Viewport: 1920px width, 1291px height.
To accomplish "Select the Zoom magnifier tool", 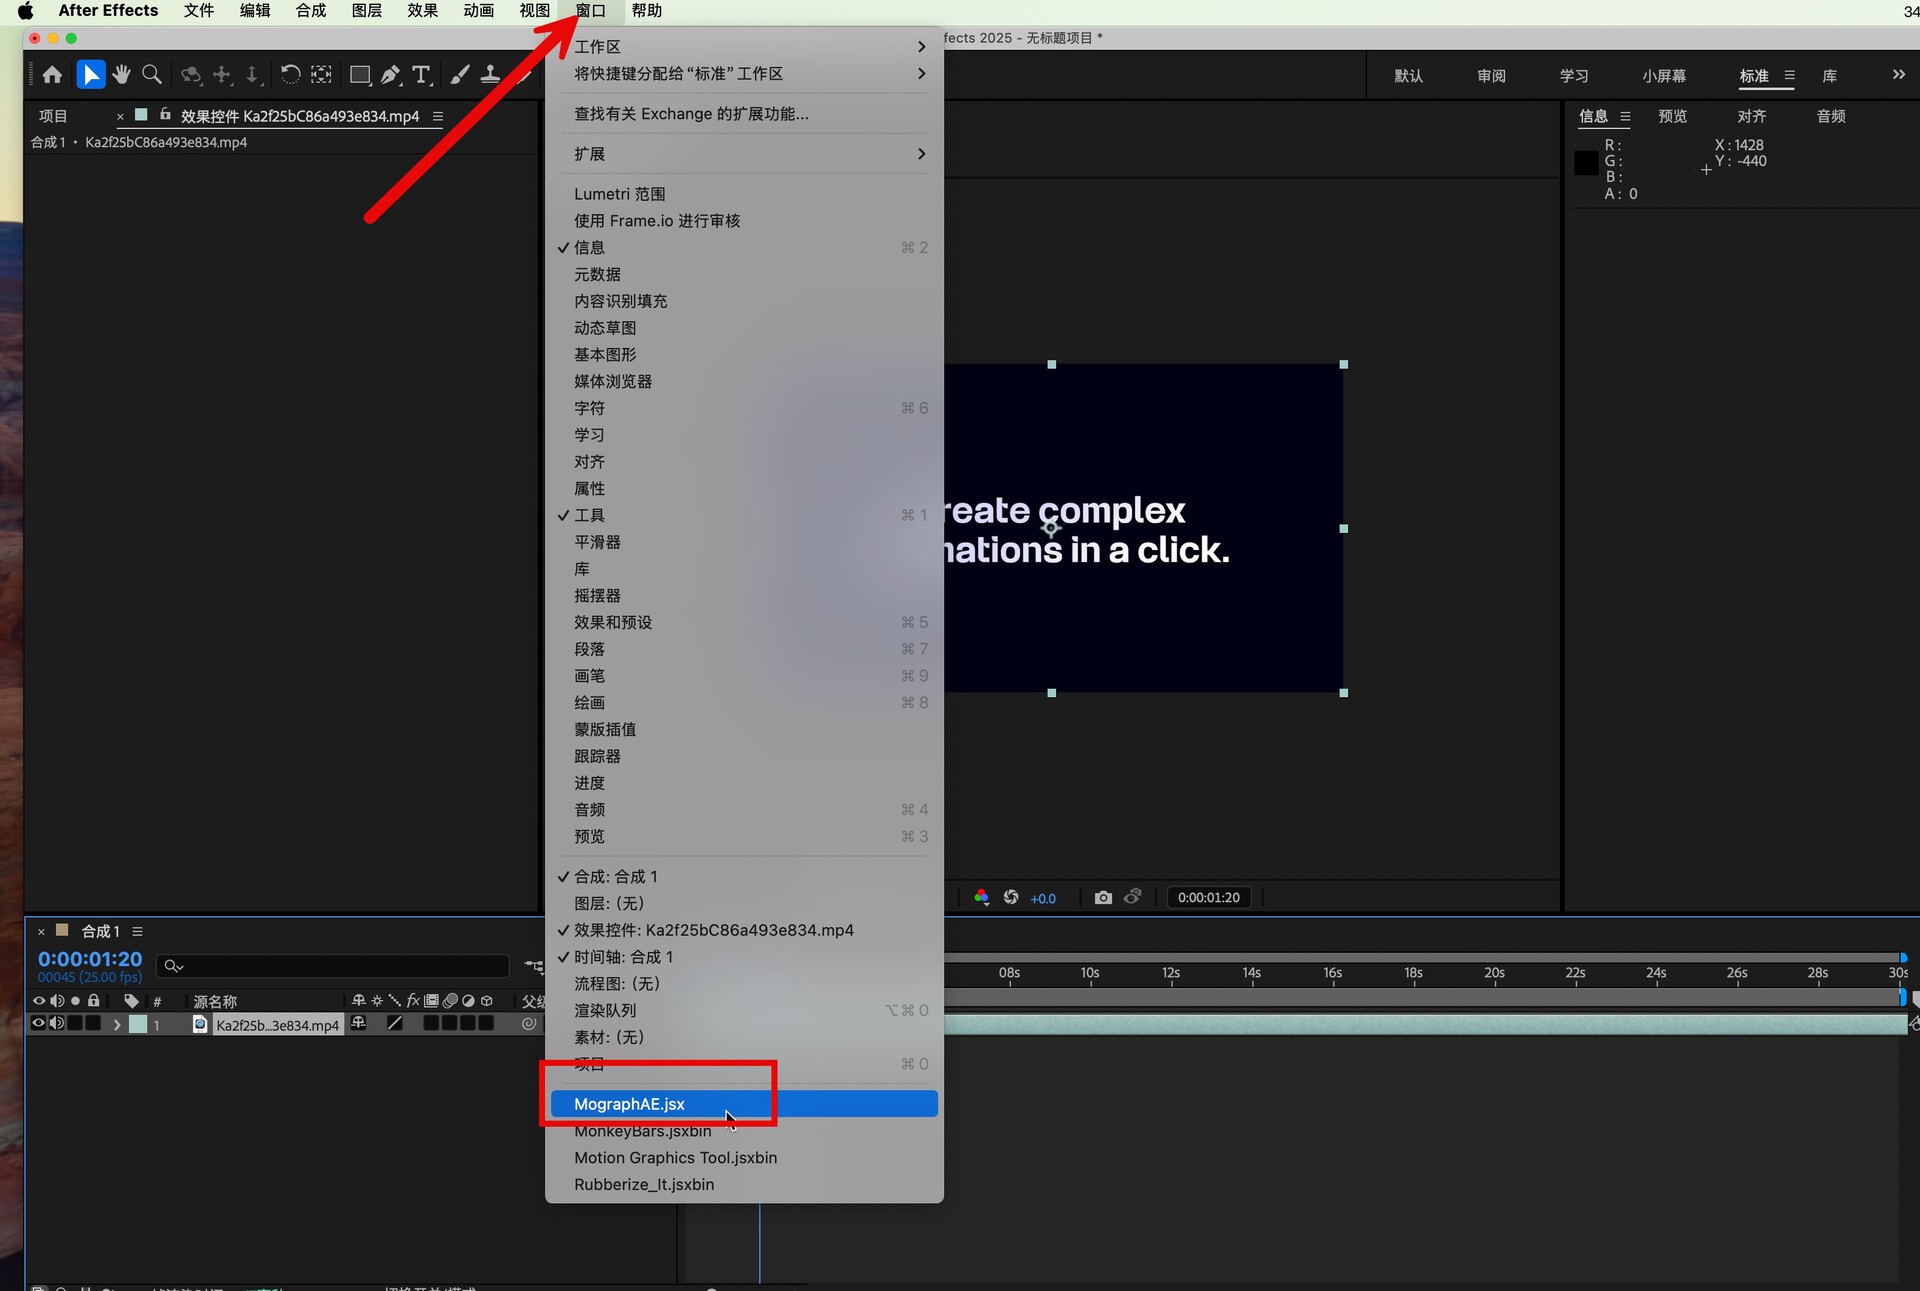I will [152, 75].
